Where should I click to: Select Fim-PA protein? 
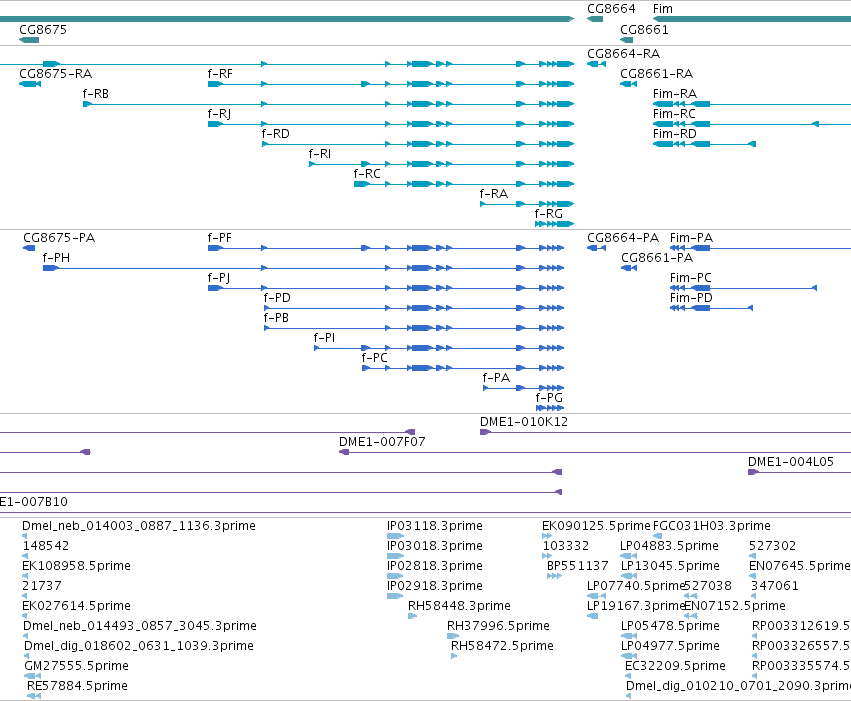691,238
